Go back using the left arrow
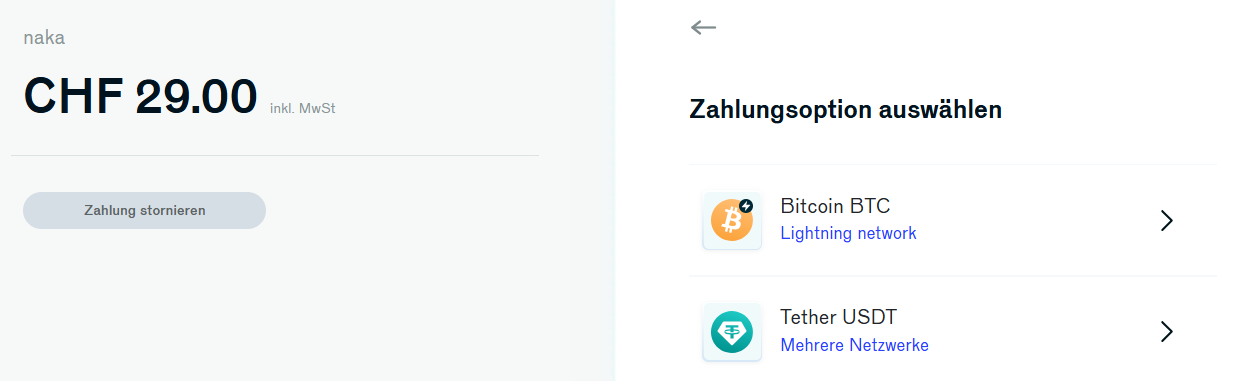 click(x=703, y=27)
